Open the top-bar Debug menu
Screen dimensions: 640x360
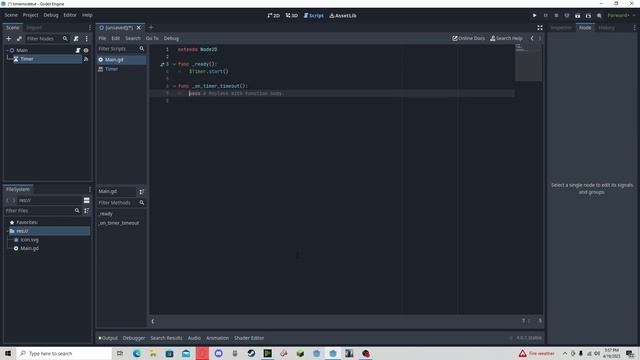click(51, 15)
